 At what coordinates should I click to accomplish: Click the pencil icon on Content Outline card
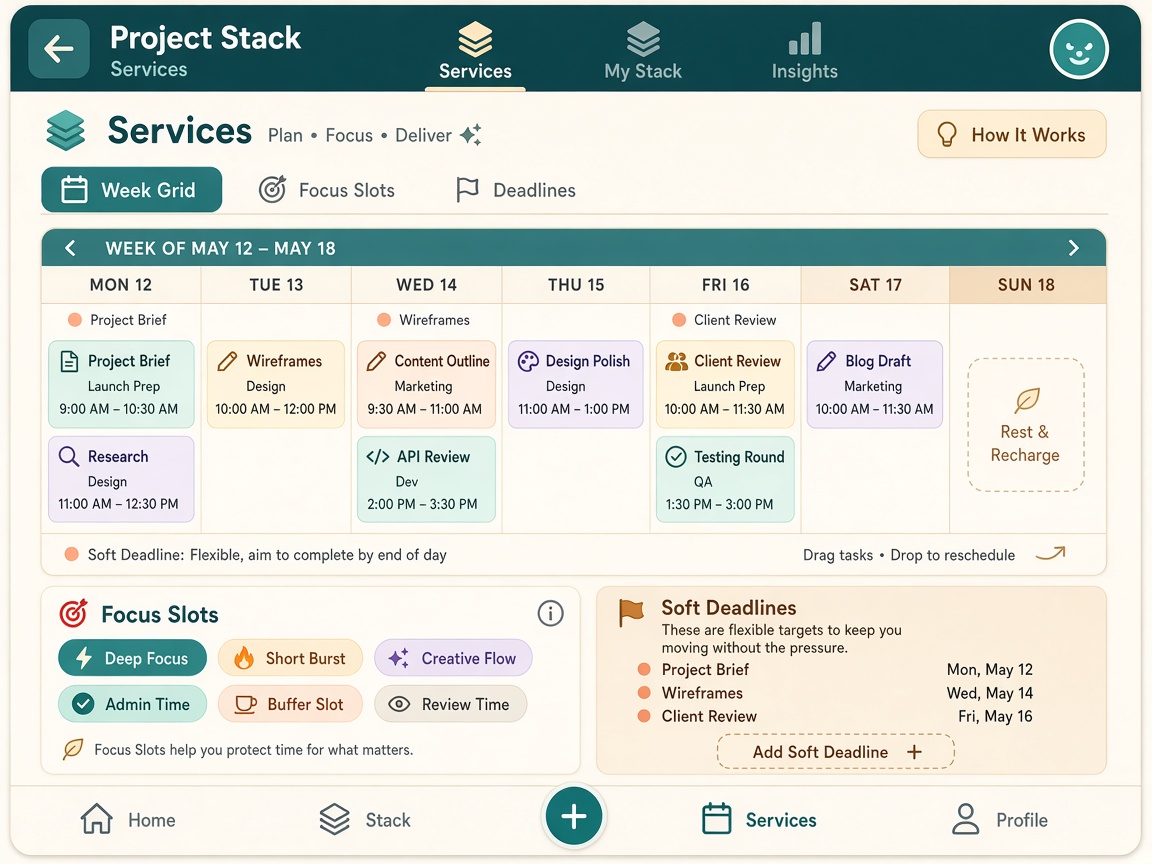pos(376,361)
